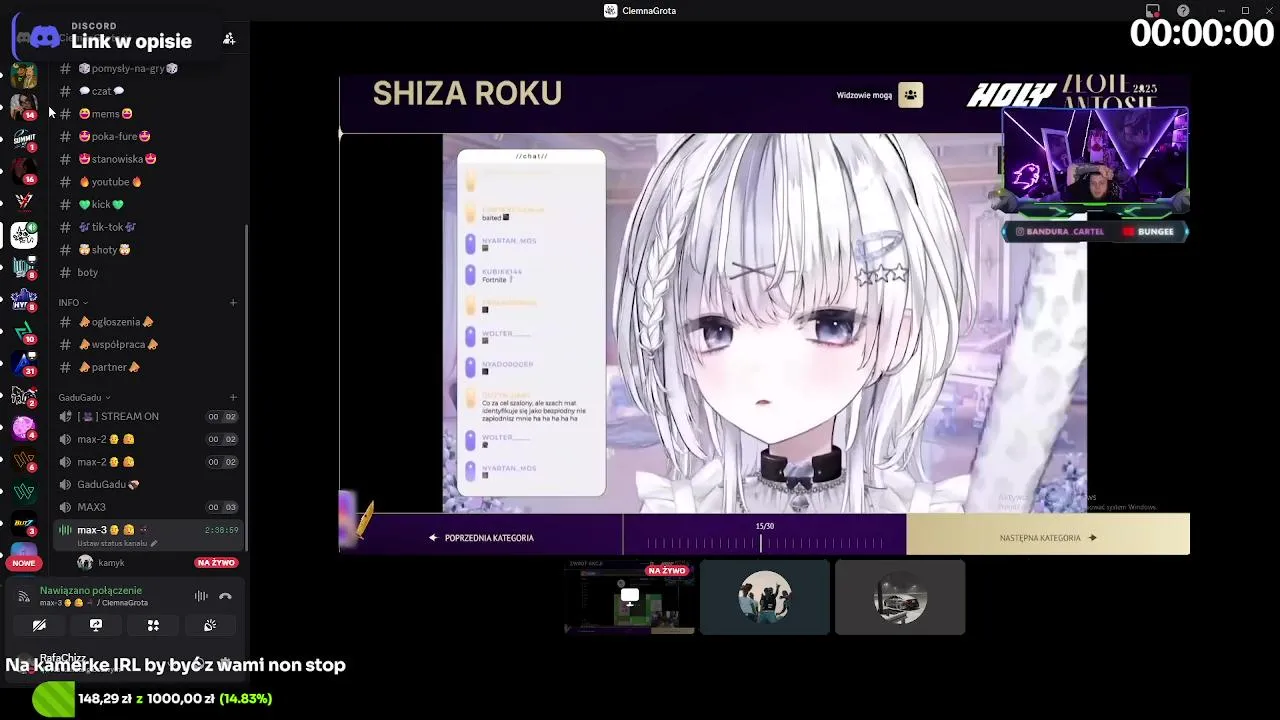The width and height of the screenshot is (1280, 720).
Task: Open the ogłoszenia channel
Action: click(x=147, y=322)
